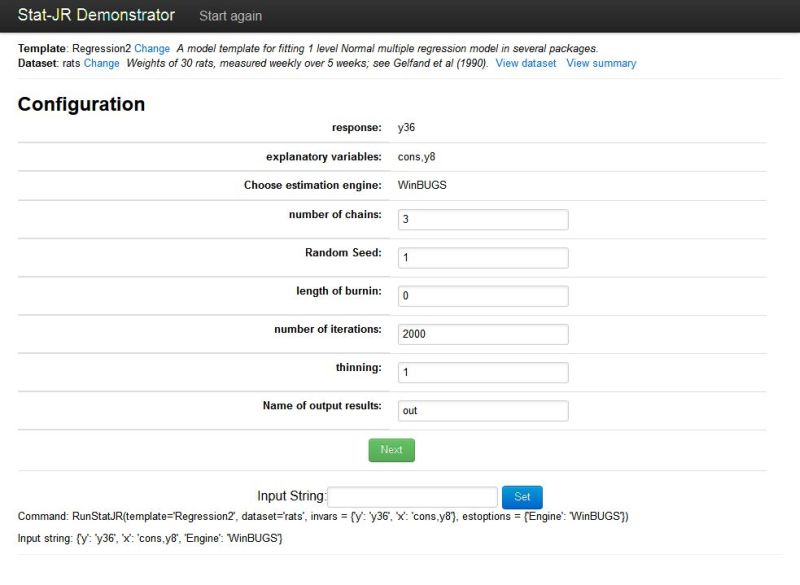
Task: Click the cons,y8 explanatory variables value
Action: pos(416,157)
